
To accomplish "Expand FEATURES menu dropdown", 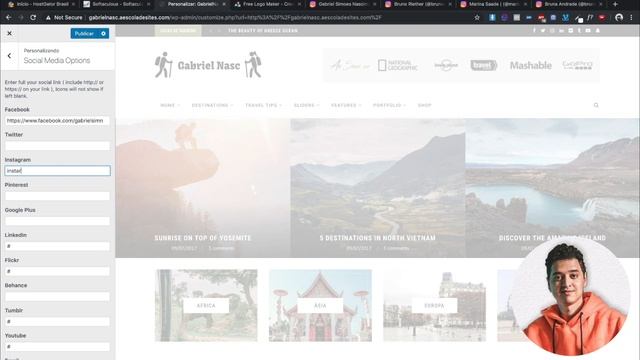I will 346,105.
